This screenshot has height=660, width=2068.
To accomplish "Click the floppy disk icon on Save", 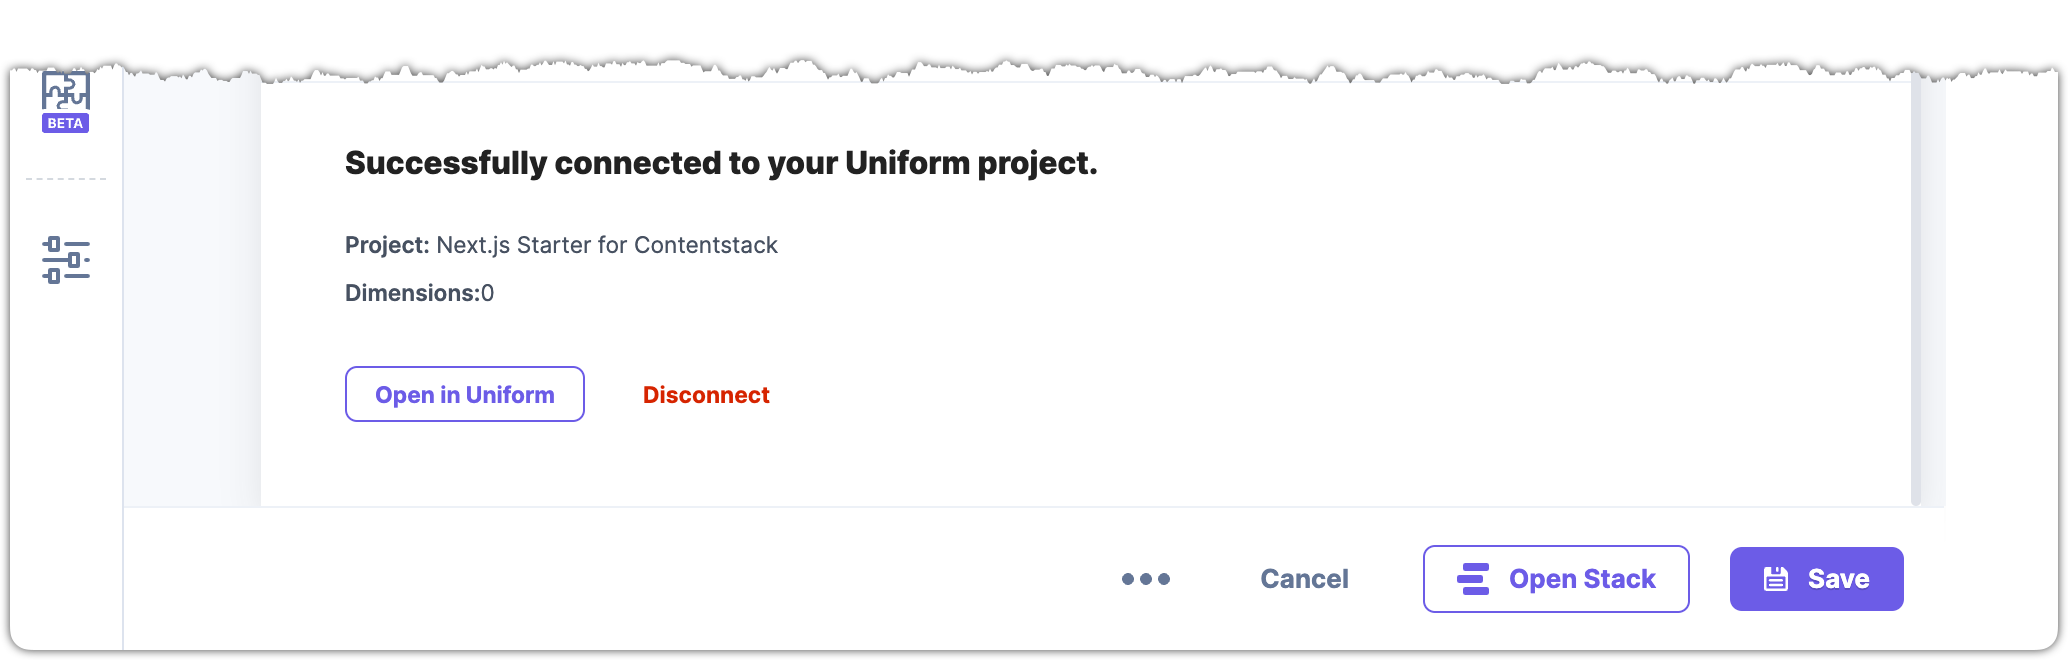I will [1776, 579].
